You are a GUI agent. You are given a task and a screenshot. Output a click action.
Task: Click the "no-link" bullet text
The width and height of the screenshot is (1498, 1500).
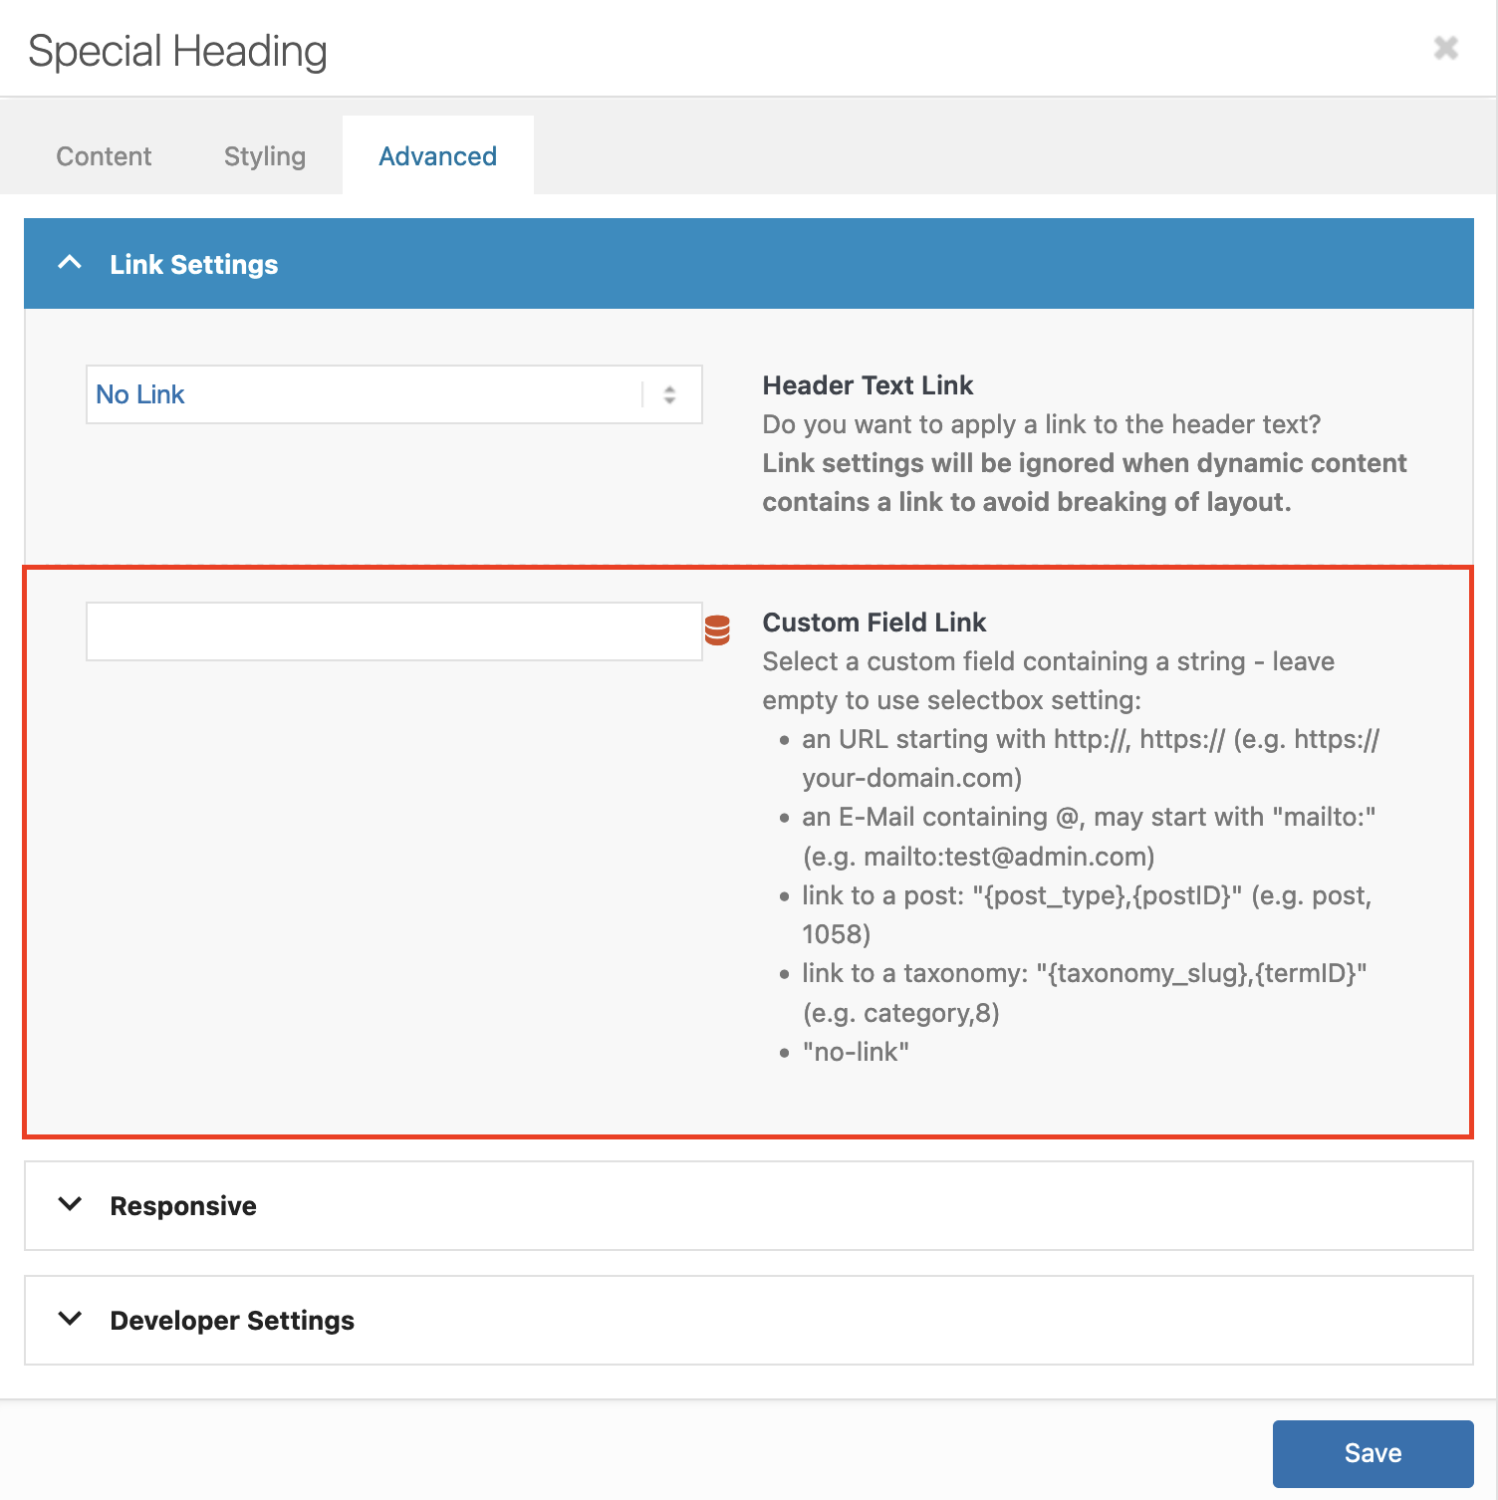coord(856,1052)
